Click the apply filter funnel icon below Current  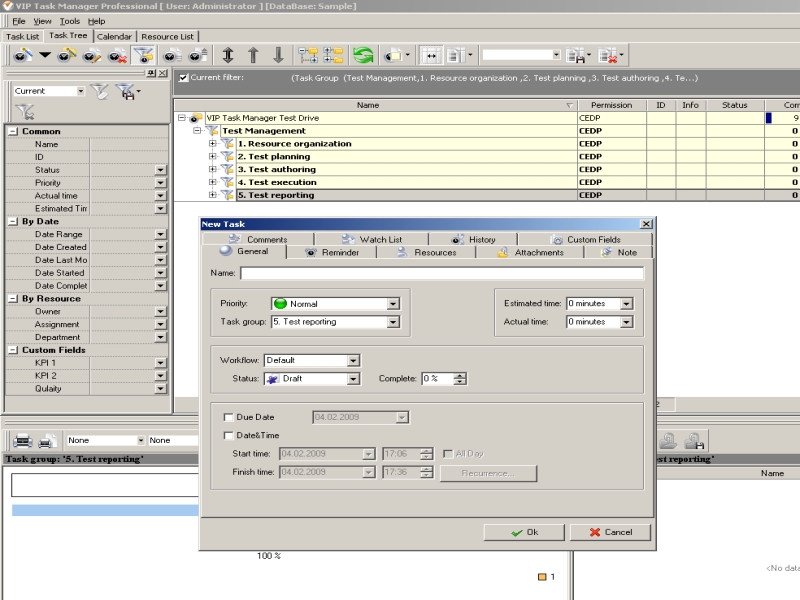[24, 111]
